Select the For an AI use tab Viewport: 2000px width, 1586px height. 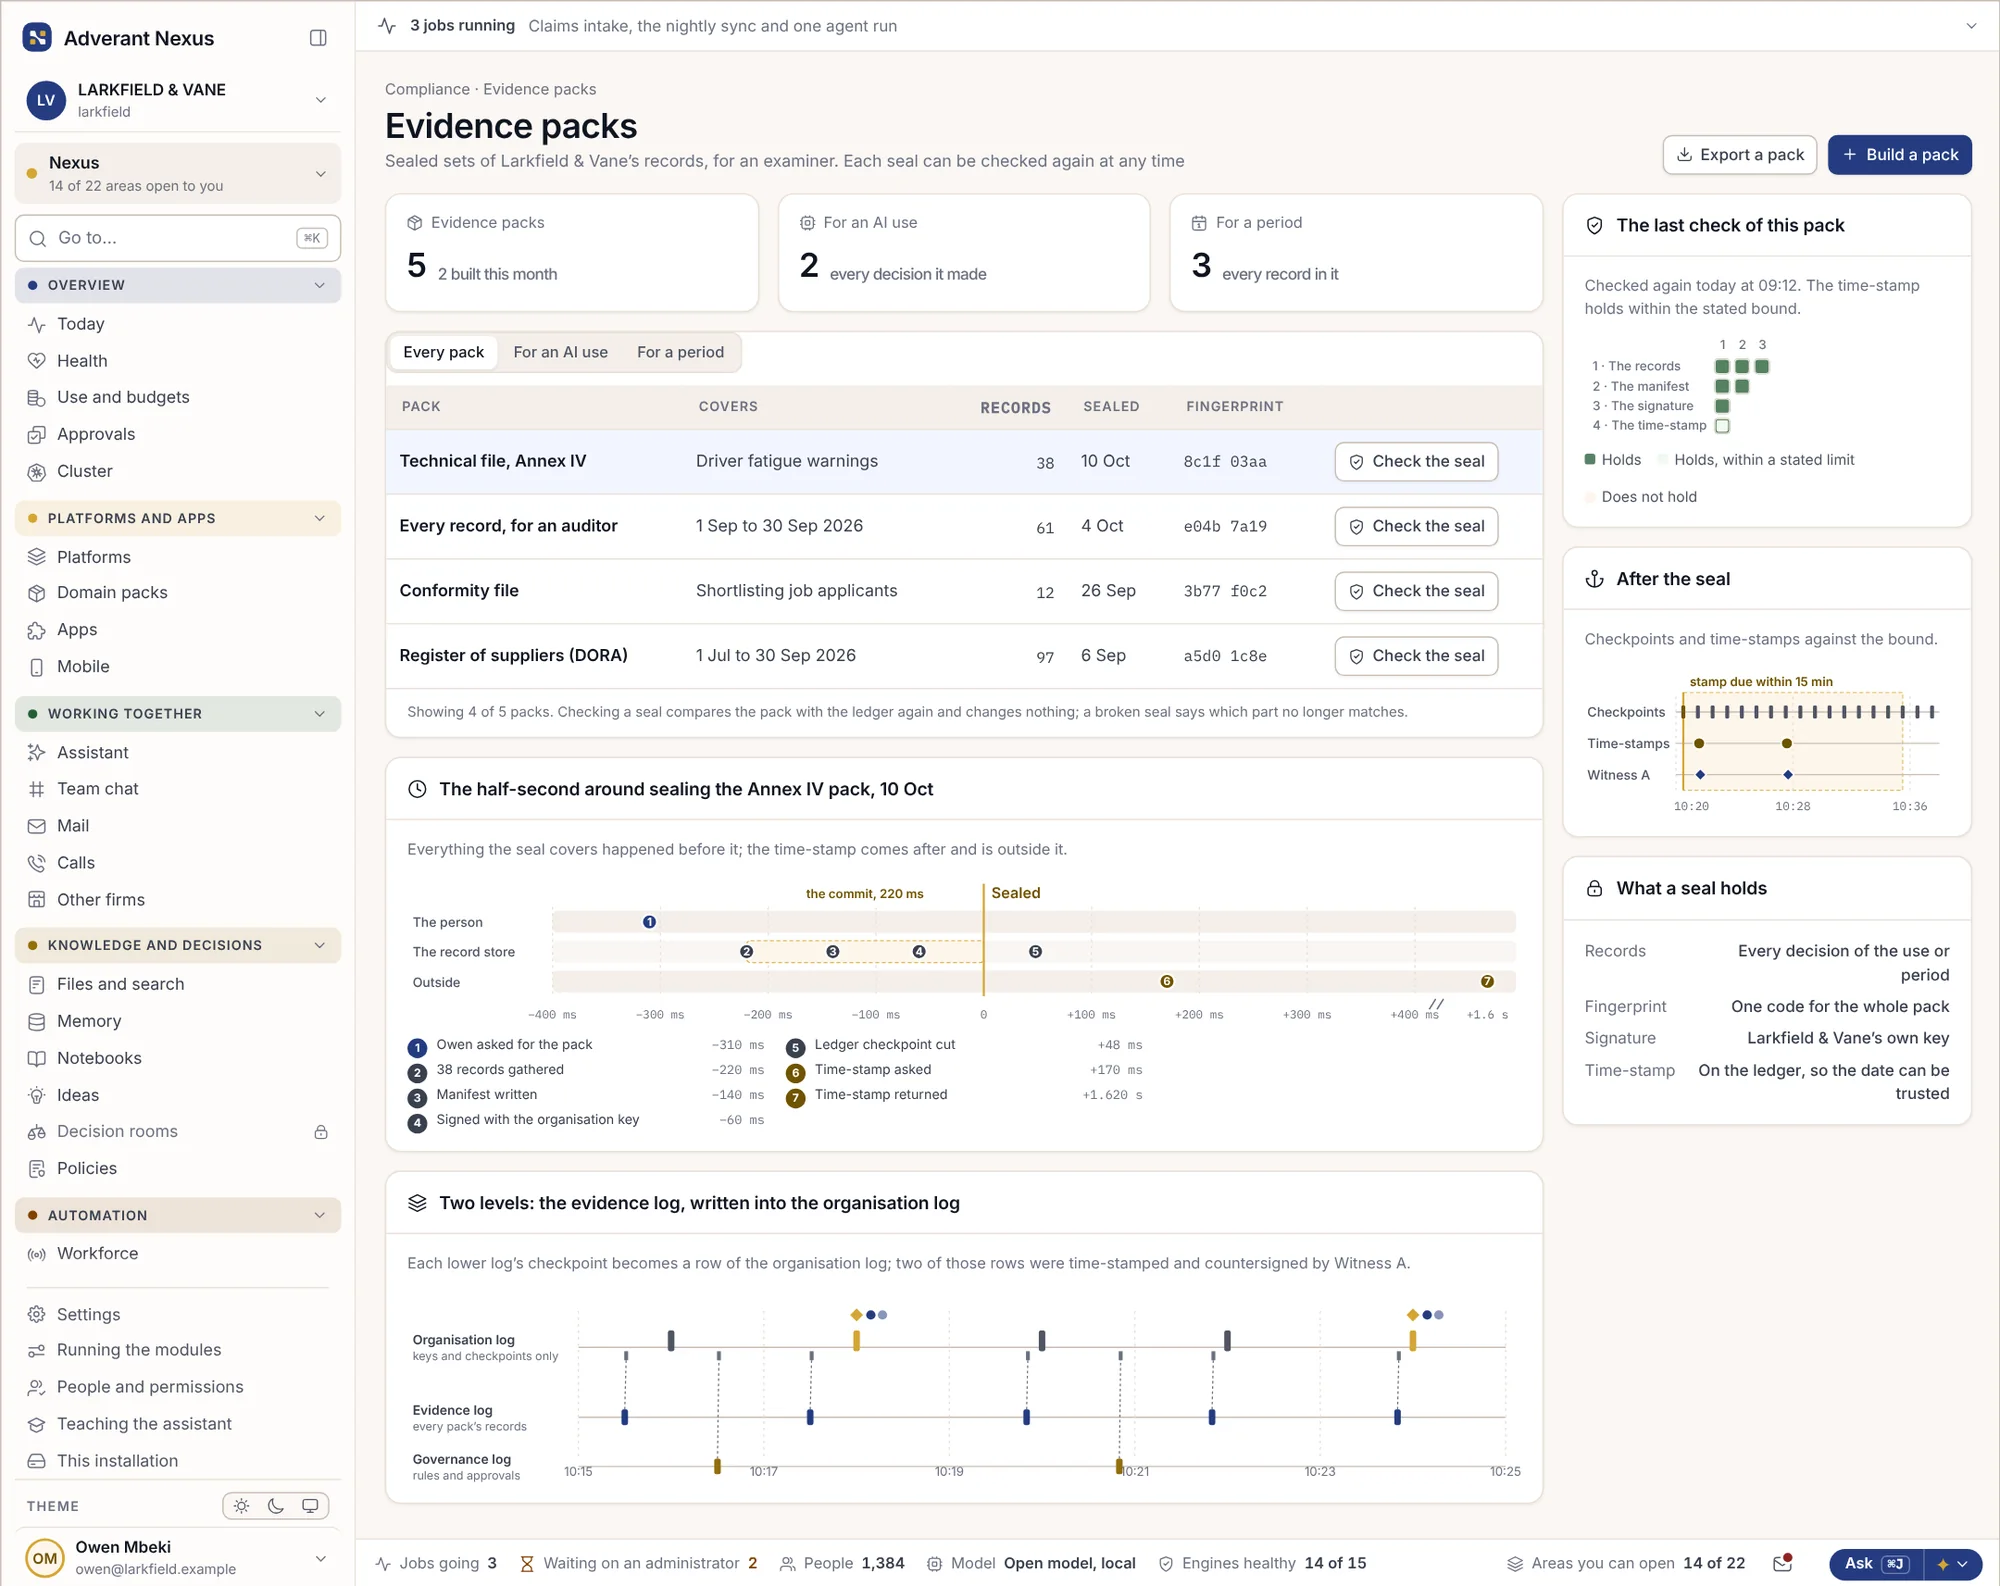(560, 352)
